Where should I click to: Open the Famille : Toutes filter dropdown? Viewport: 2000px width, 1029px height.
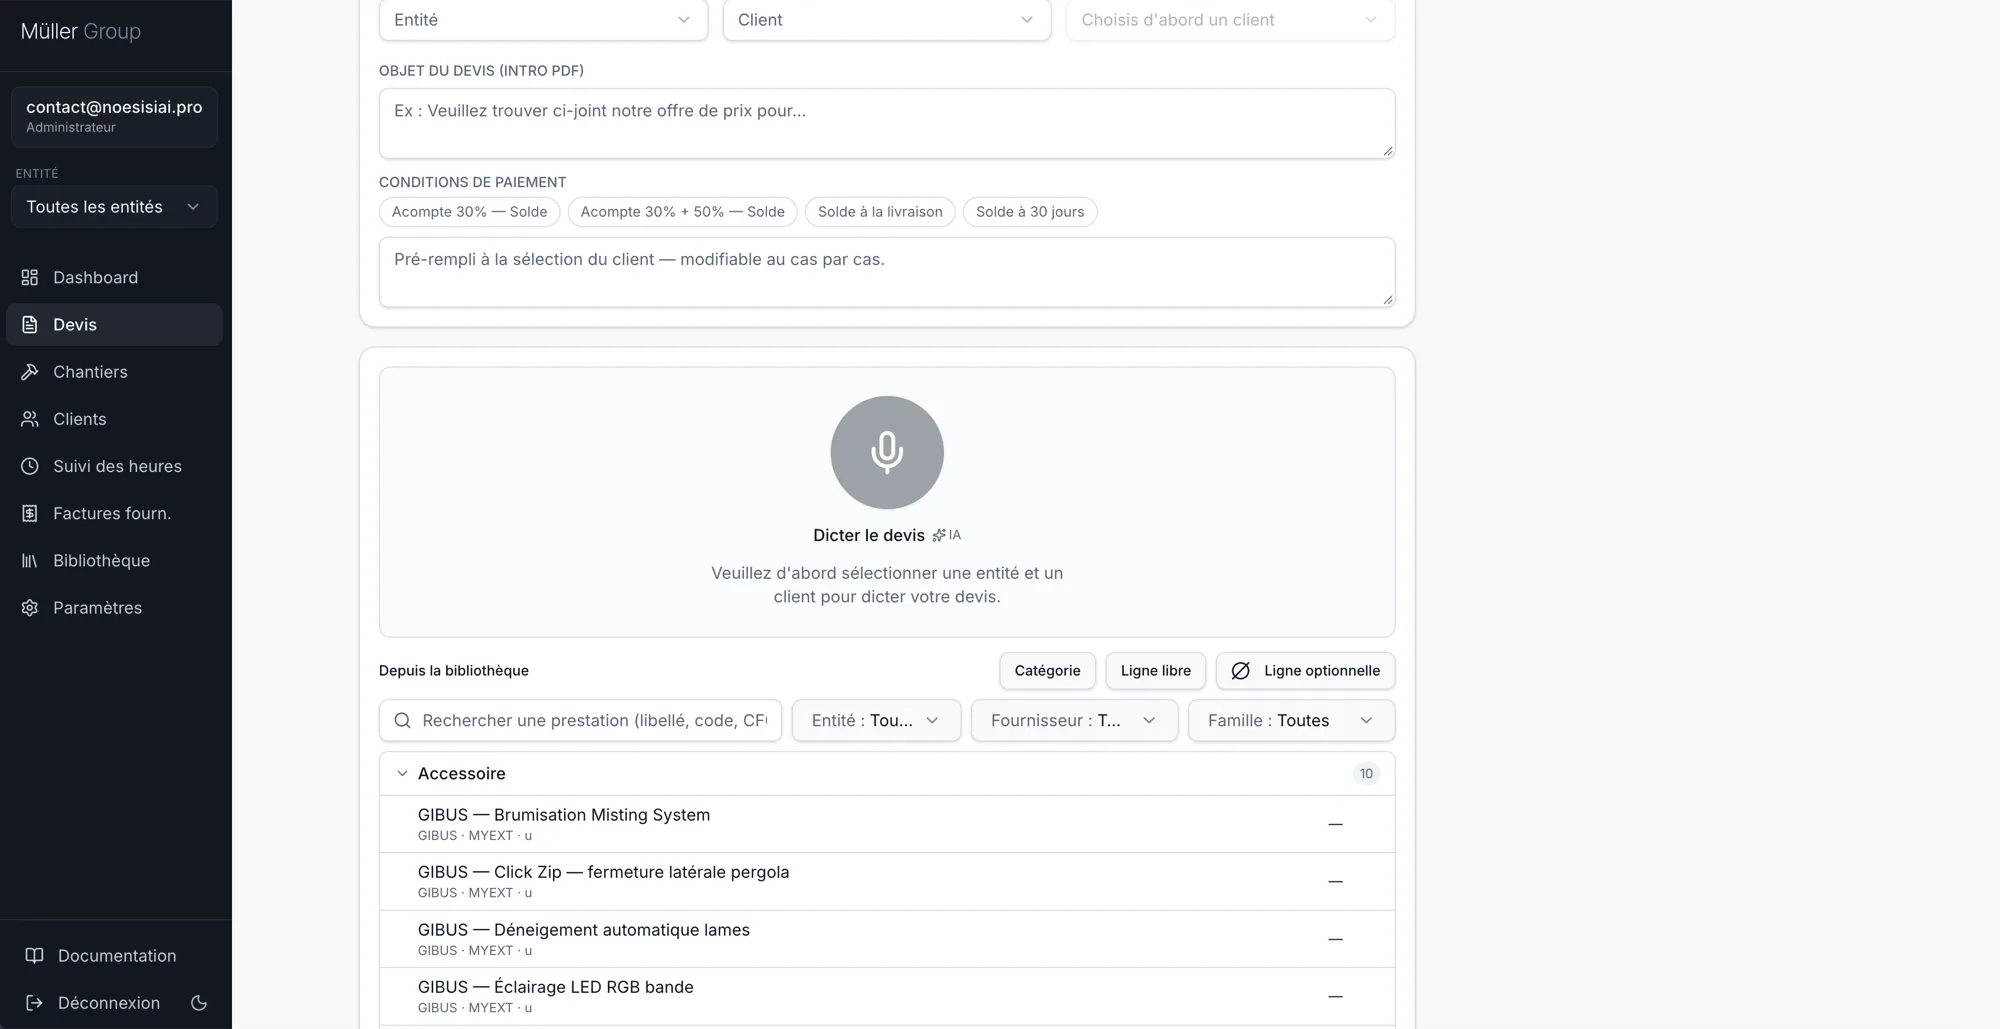[x=1291, y=720]
